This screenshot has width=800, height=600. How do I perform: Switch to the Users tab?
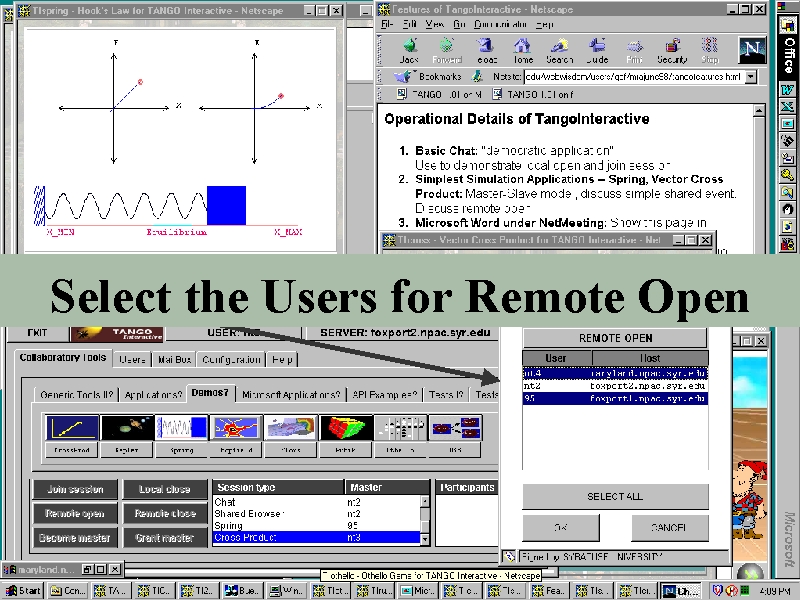132,360
